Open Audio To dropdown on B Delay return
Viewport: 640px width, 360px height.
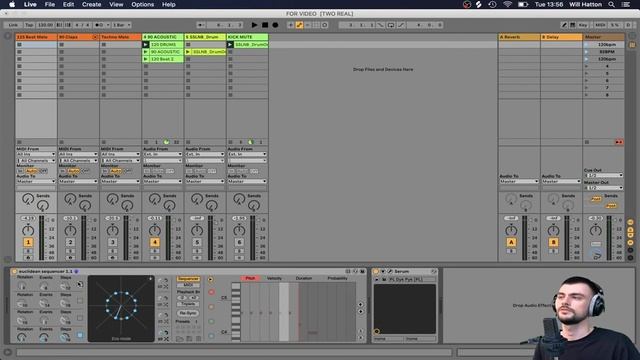point(561,181)
